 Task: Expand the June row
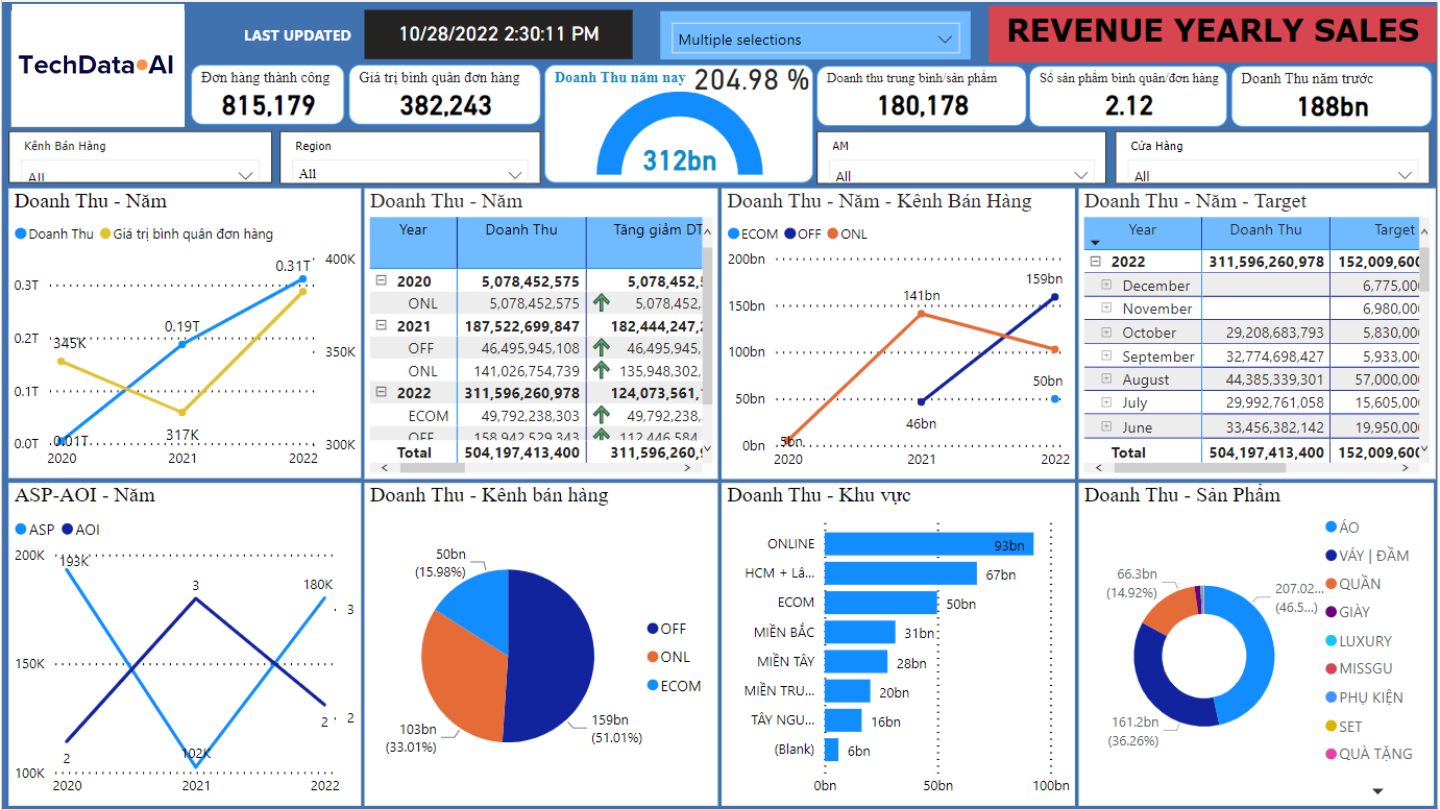pos(1107,427)
